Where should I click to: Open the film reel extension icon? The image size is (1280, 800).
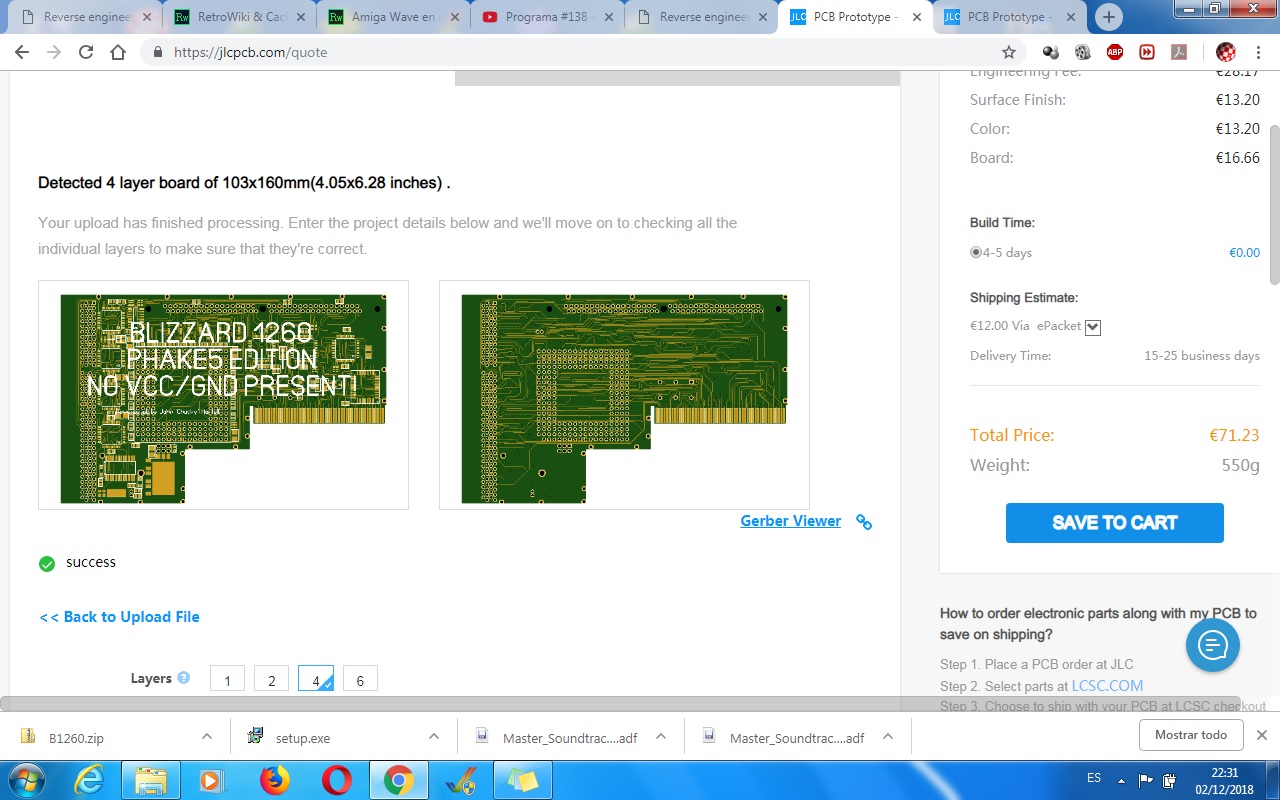point(1083,52)
